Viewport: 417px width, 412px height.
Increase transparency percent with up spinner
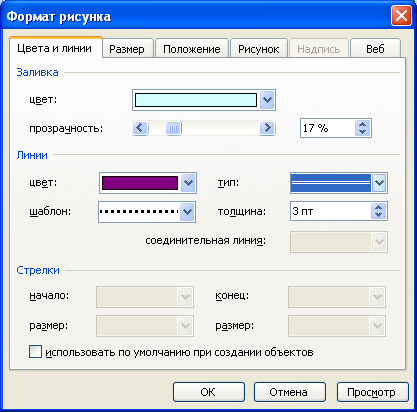362,124
